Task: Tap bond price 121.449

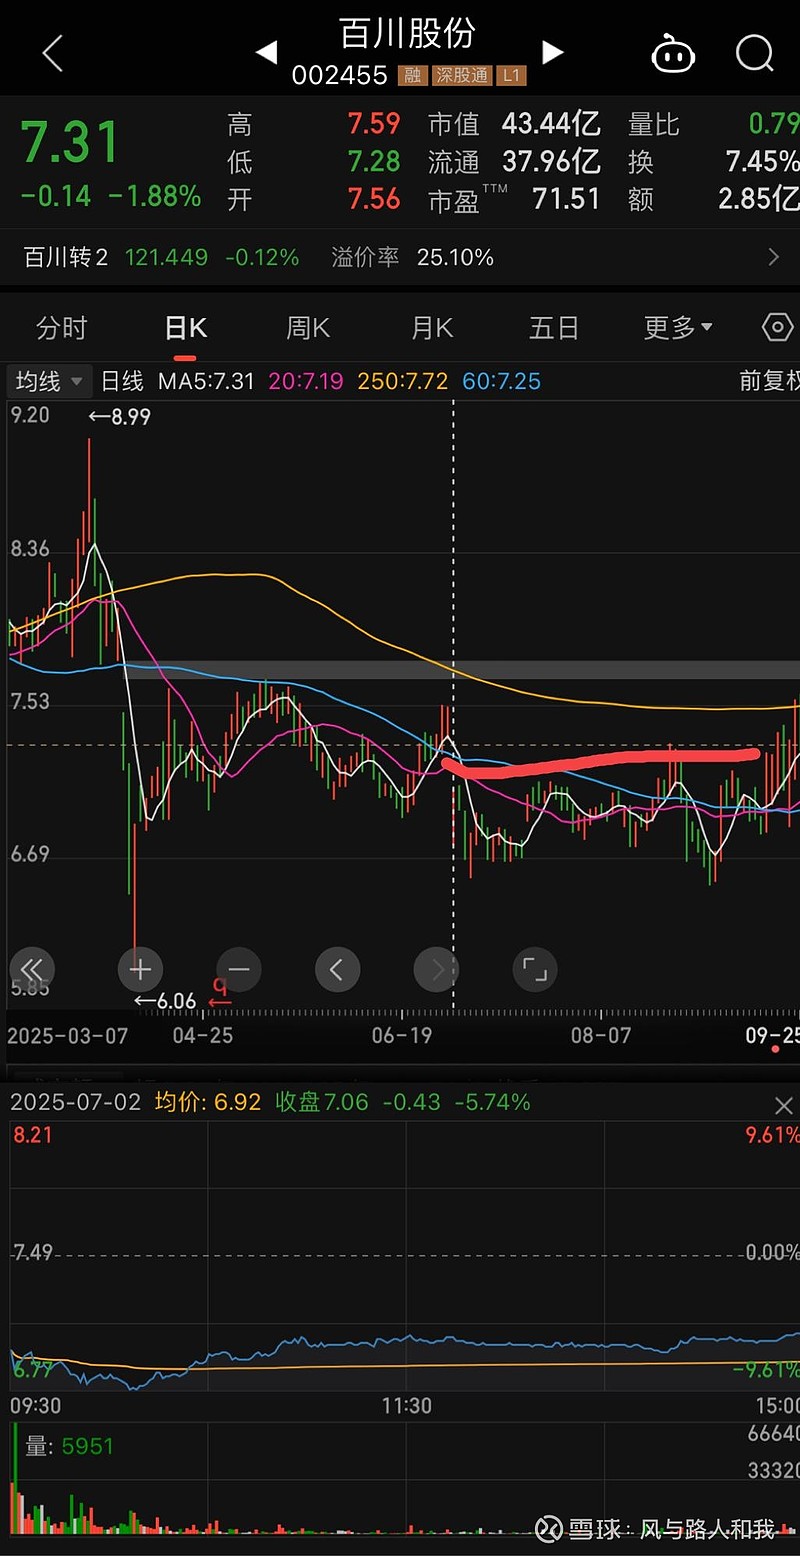Action: point(166,257)
